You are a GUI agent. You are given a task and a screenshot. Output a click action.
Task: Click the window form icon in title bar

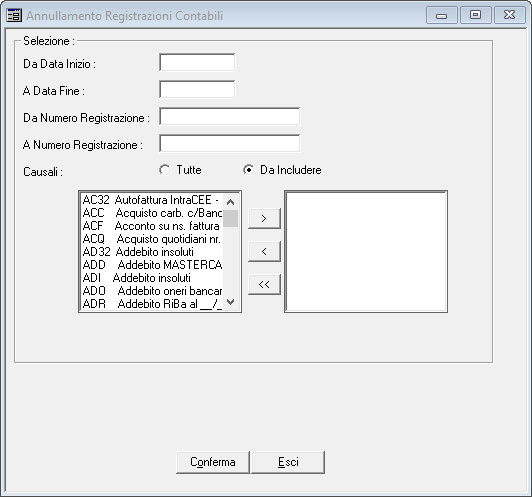pyautogui.click(x=14, y=16)
